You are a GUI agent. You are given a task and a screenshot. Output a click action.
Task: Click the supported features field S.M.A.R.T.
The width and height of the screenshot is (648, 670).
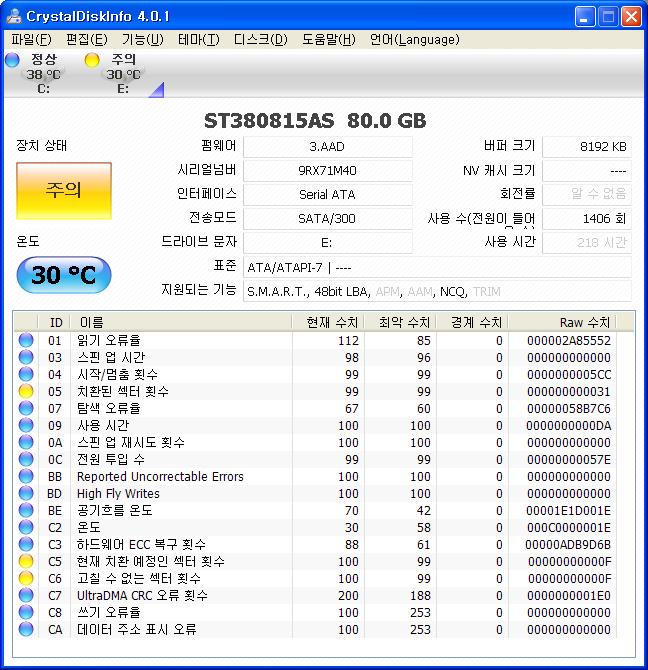(437, 291)
